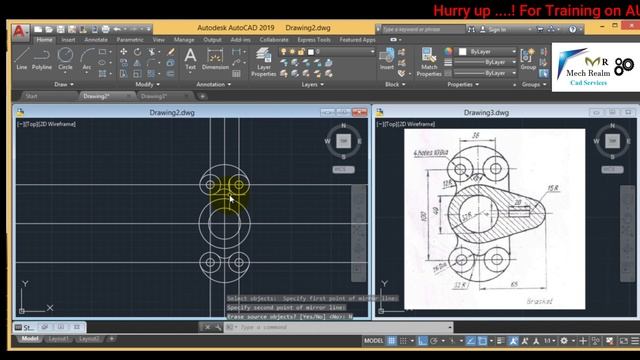Expand the Block panel

tap(395, 84)
